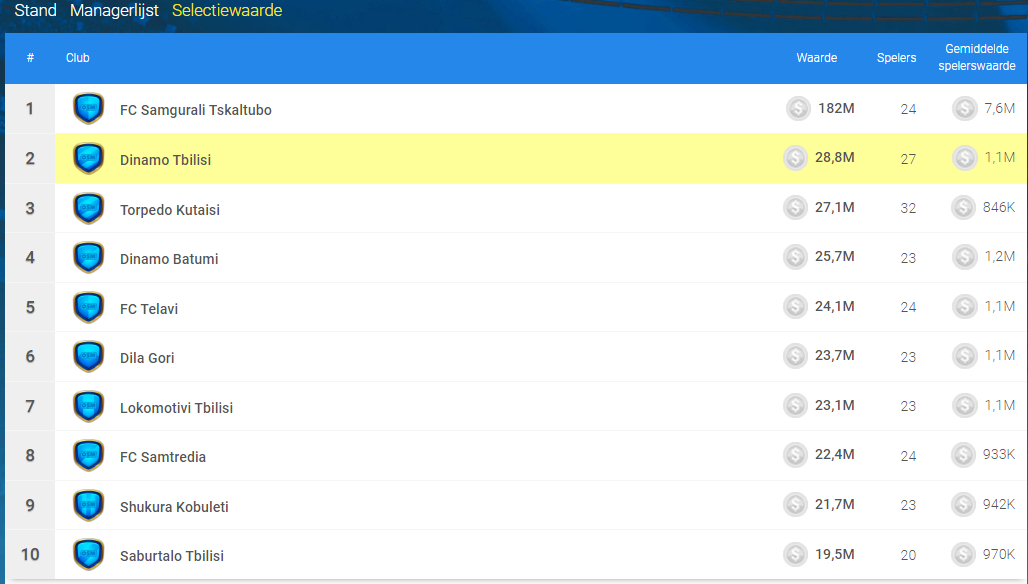The image size is (1028, 584).
Task: Open Saburtalo Tbilisi club name
Action: (x=172, y=556)
